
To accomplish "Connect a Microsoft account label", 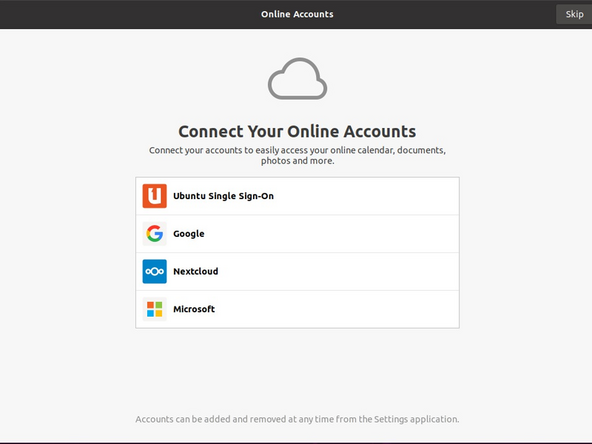I will (194, 309).
